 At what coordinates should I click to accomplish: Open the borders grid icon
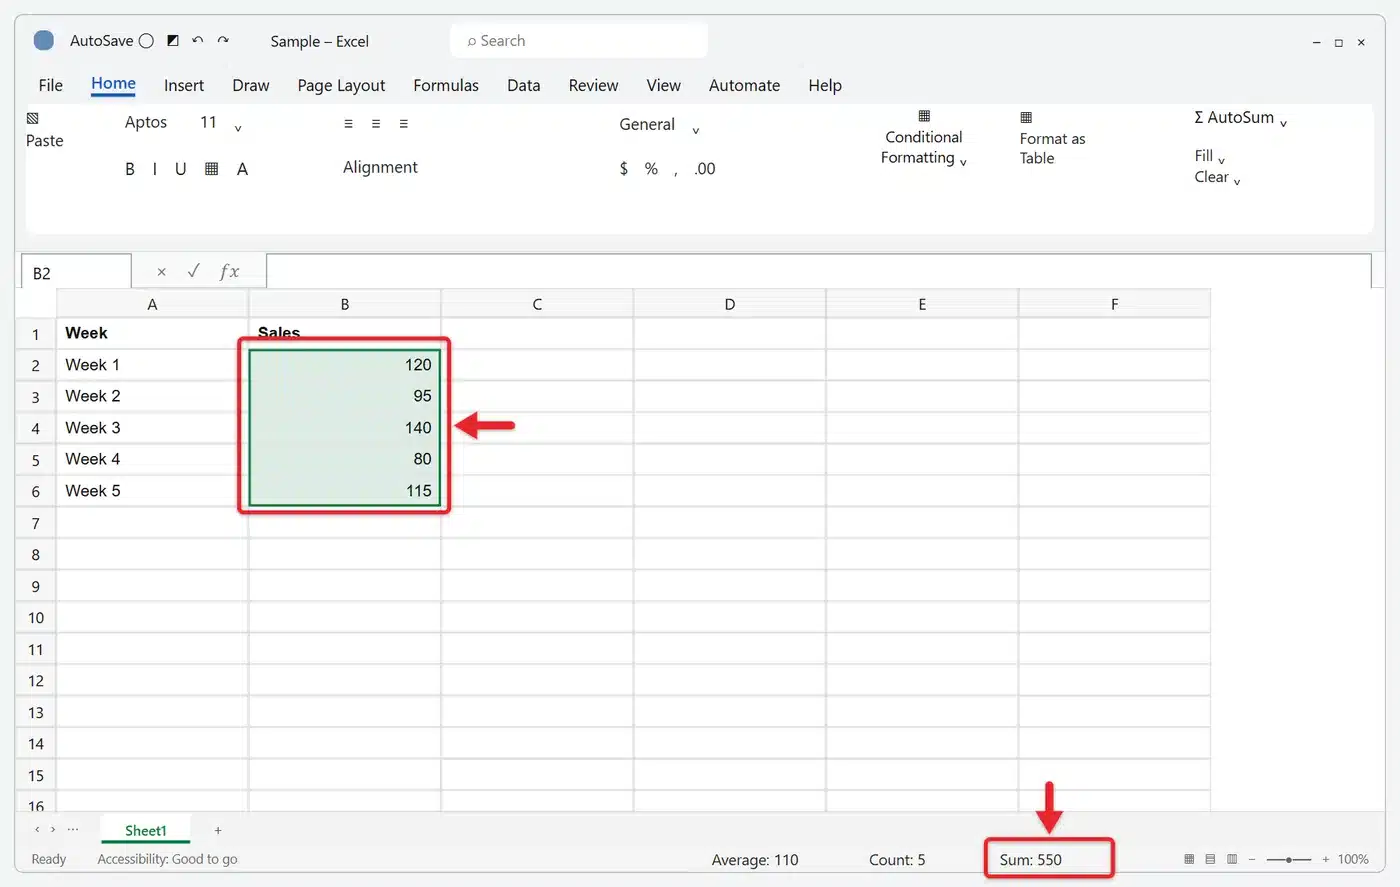pos(211,169)
